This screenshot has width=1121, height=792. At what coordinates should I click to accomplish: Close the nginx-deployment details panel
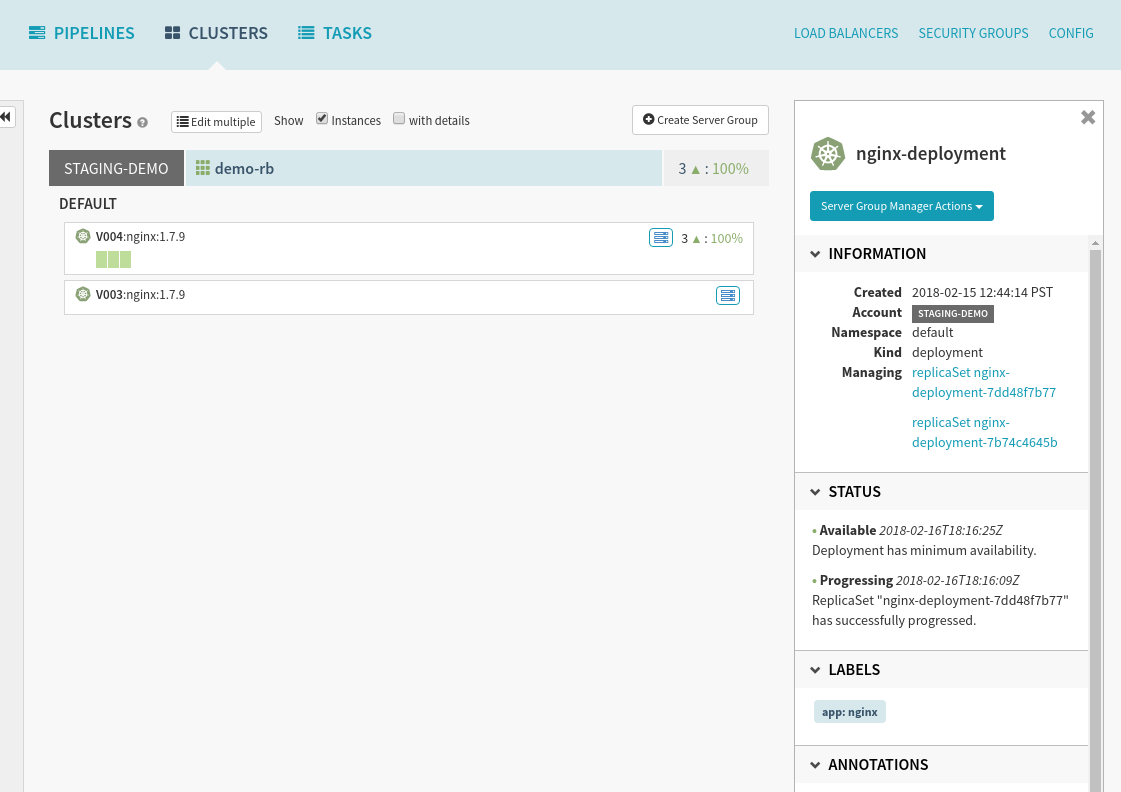(1088, 118)
